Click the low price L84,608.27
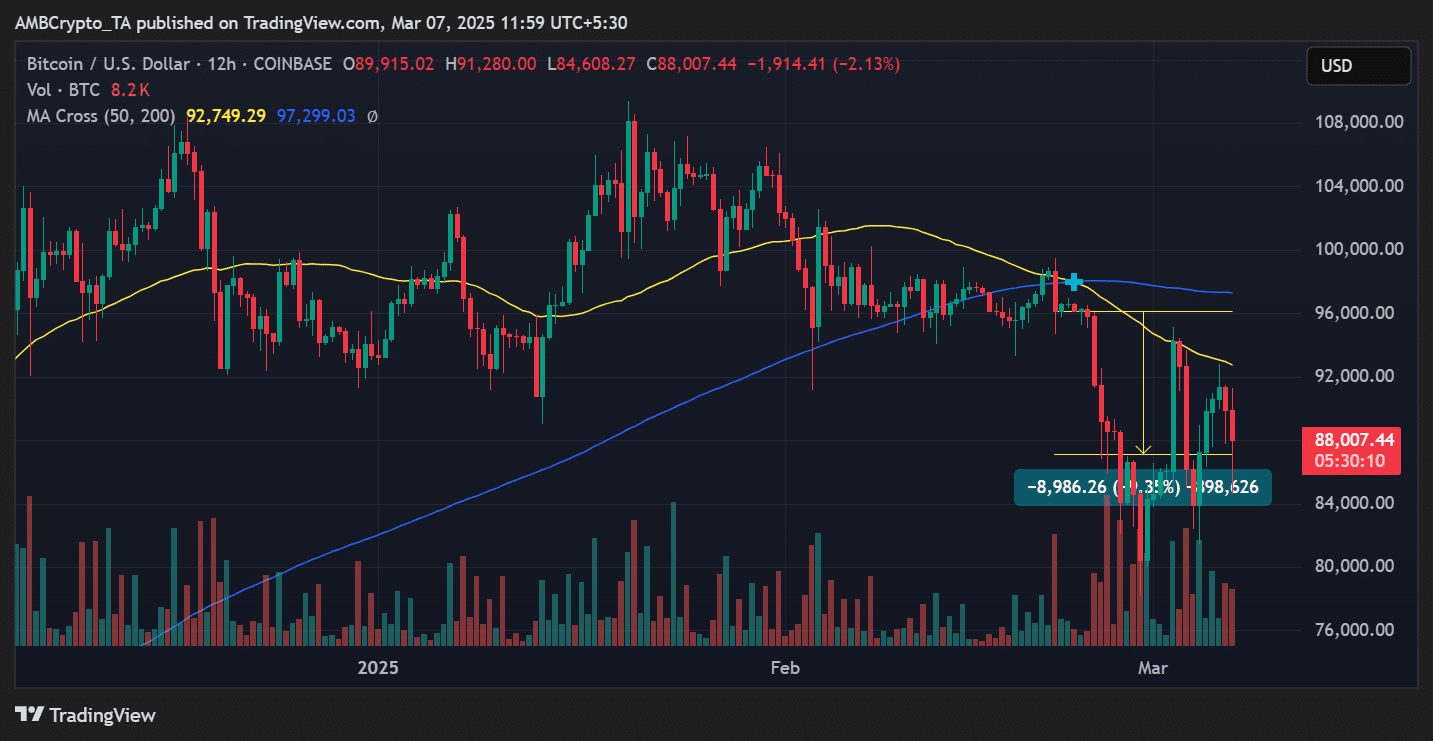The width and height of the screenshot is (1433, 741). pyautogui.click(x=591, y=64)
